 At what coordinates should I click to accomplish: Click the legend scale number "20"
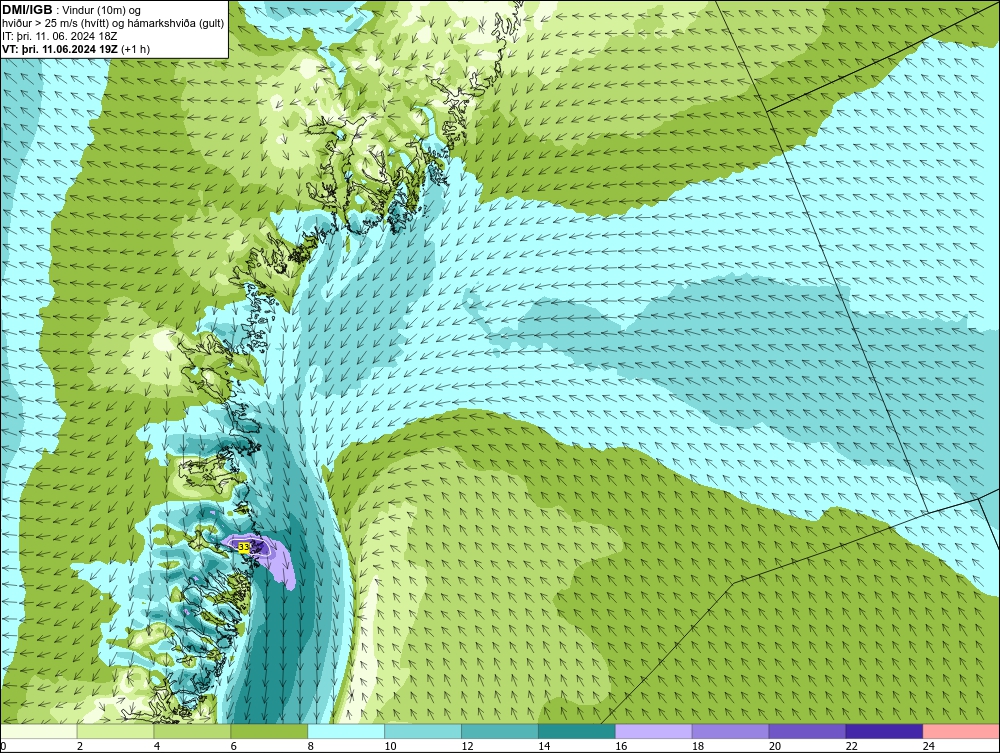[x=775, y=747]
